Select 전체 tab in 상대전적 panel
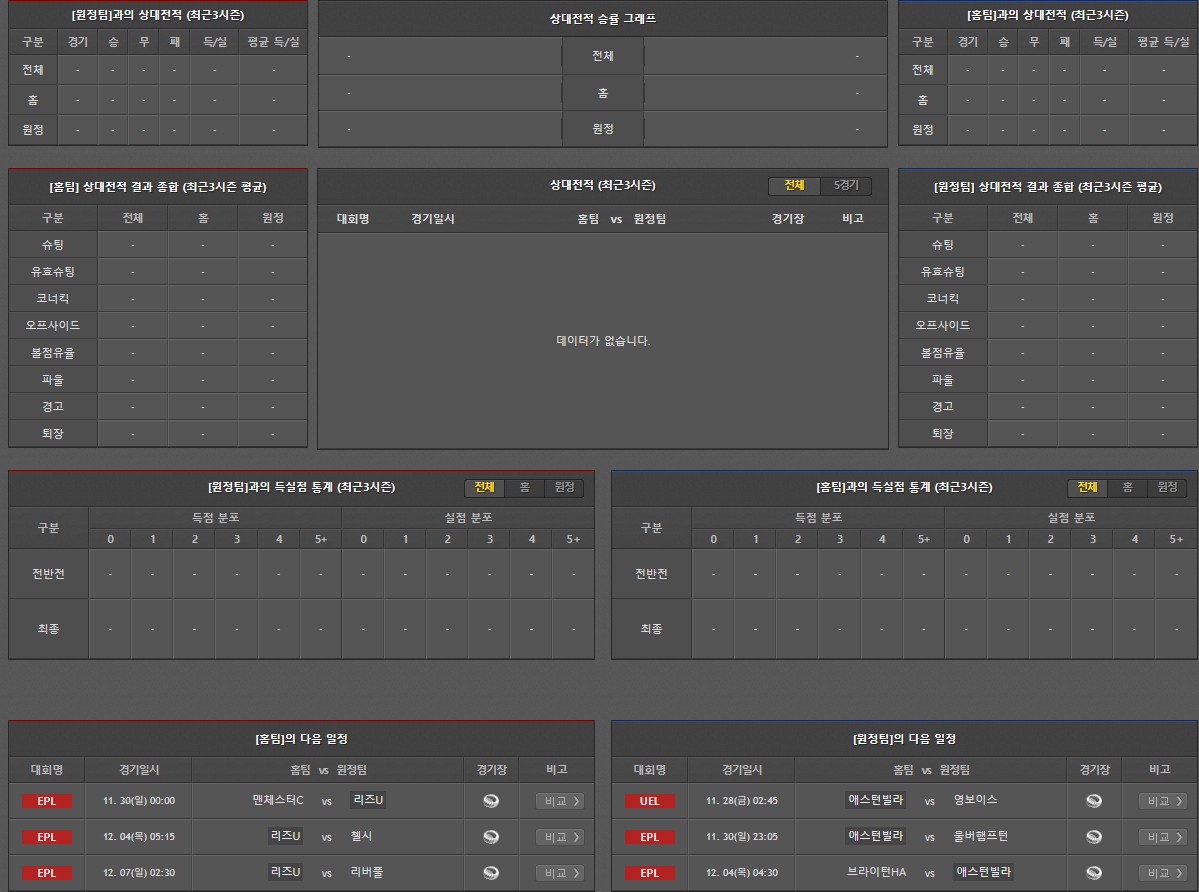The width and height of the screenshot is (1199, 892). pos(794,186)
